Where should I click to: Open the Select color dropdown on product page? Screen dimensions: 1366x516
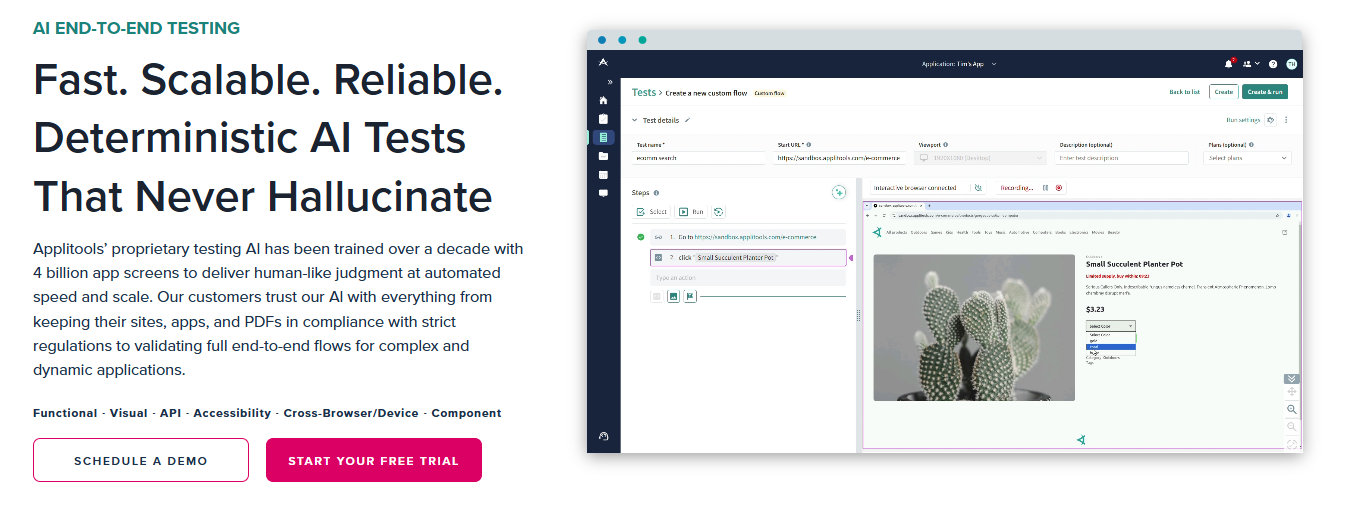(1110, 326)
